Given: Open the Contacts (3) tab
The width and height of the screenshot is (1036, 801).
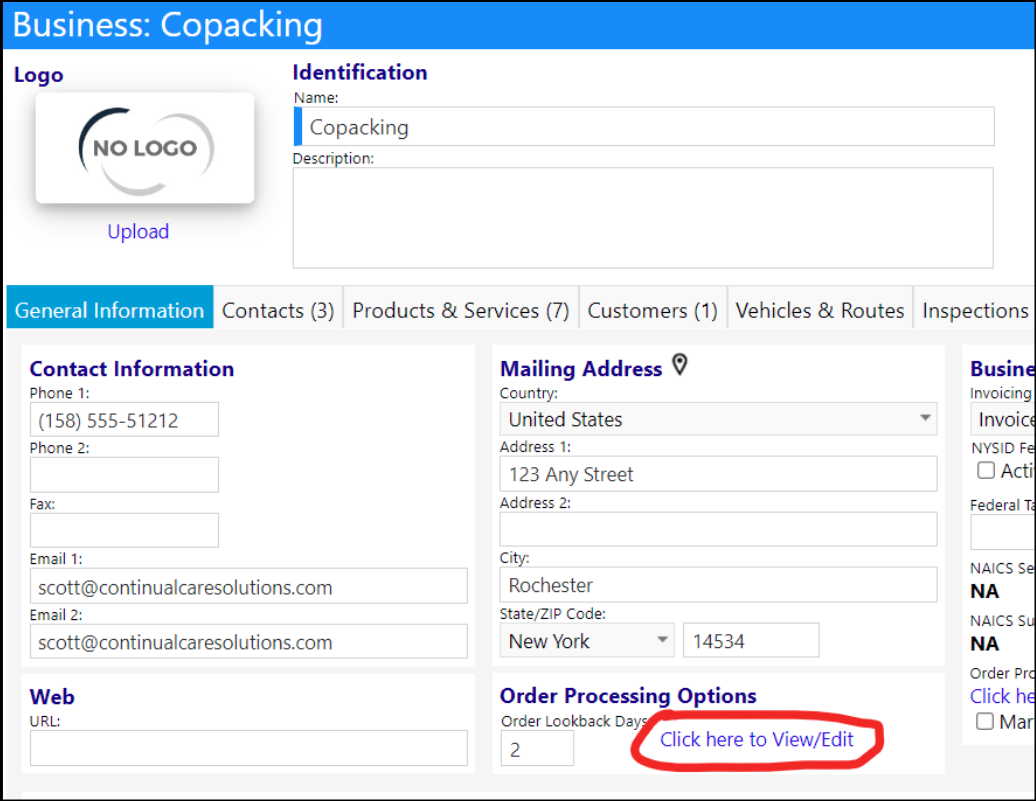Looking at the screenshot, I should click(x=278, y=307).
